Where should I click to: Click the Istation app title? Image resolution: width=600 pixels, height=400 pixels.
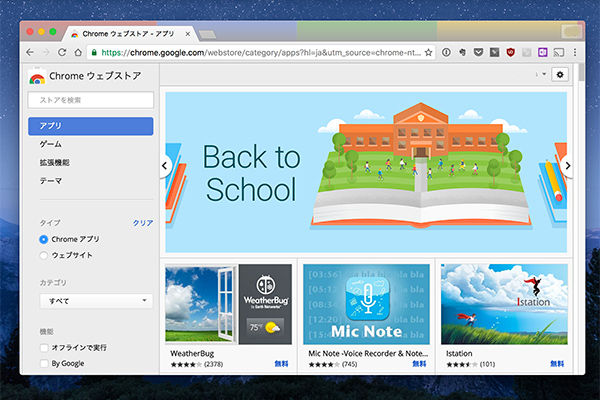(x=459, y=353)
